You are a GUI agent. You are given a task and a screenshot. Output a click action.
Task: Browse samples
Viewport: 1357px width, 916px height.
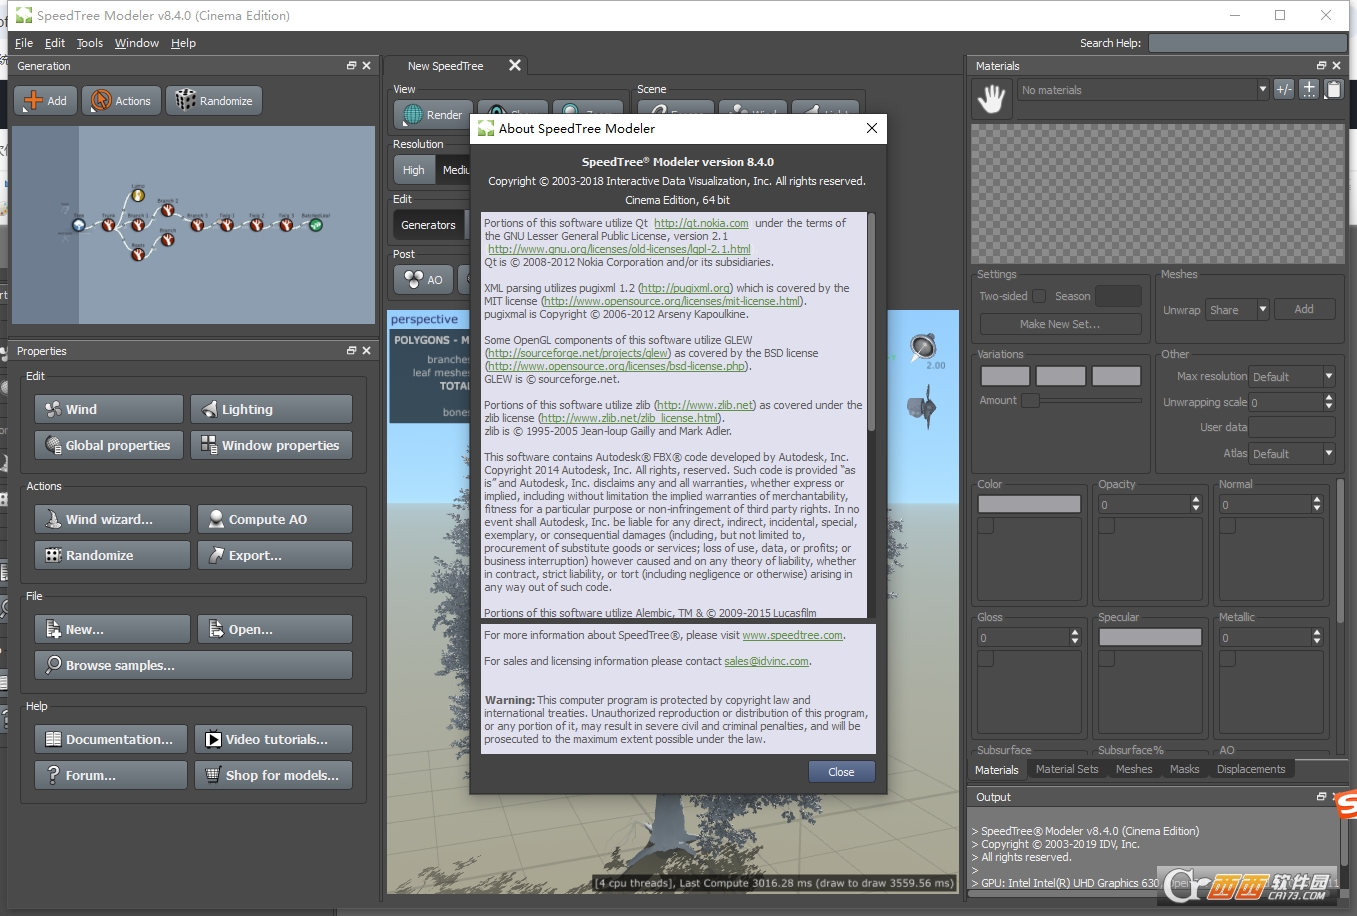coord(193,665)
